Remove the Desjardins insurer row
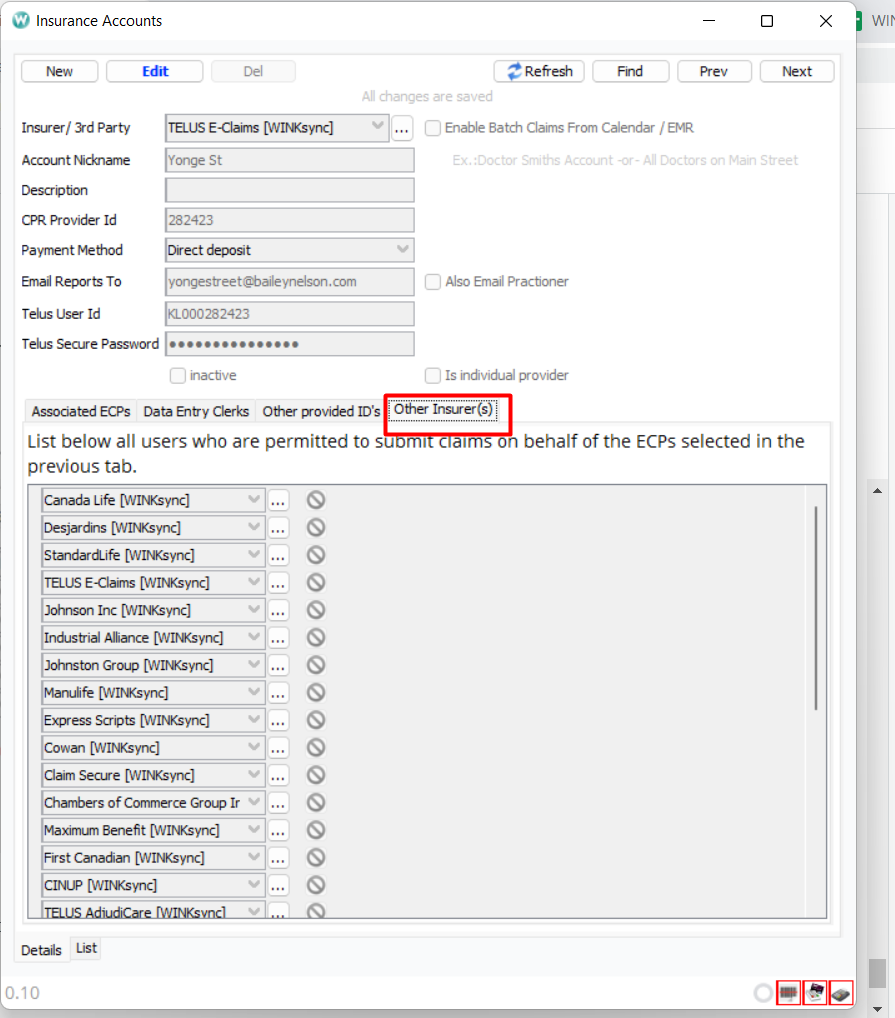The height and width of the screenshot is (1018, 895). click(x=316, y=527)
